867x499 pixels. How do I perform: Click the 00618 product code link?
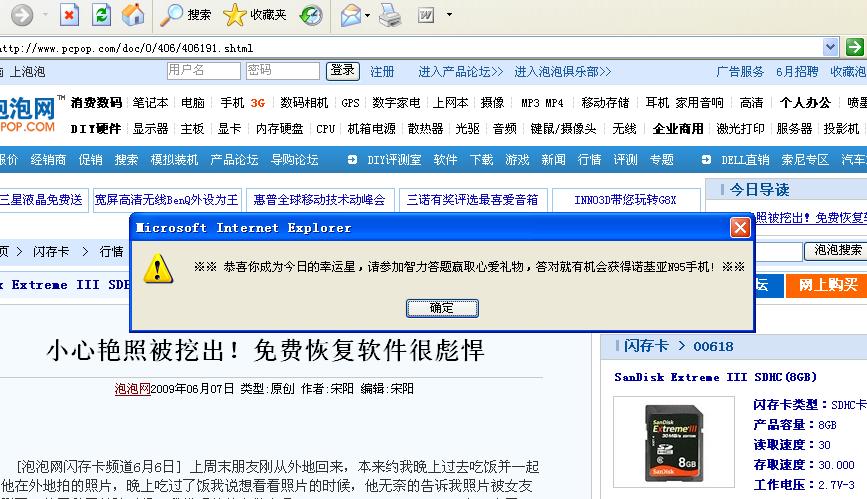pos(713,347)
